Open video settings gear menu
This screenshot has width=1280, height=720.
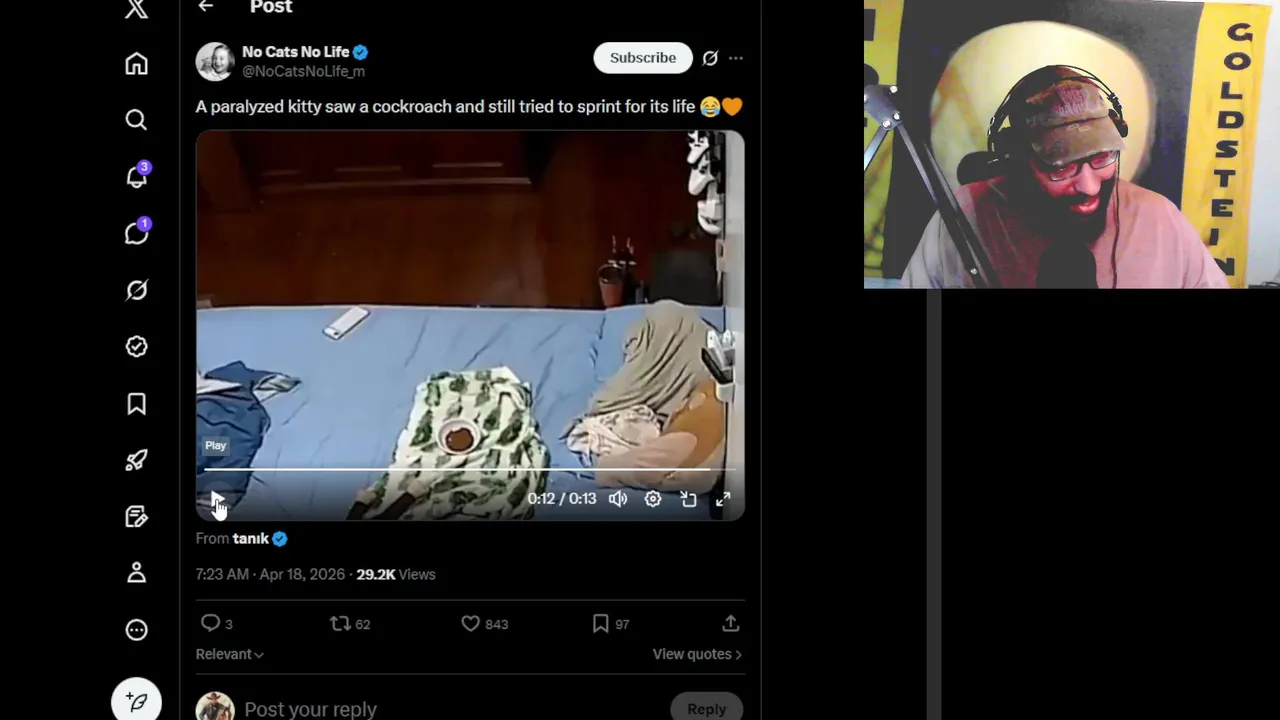(x=653, y=498)
